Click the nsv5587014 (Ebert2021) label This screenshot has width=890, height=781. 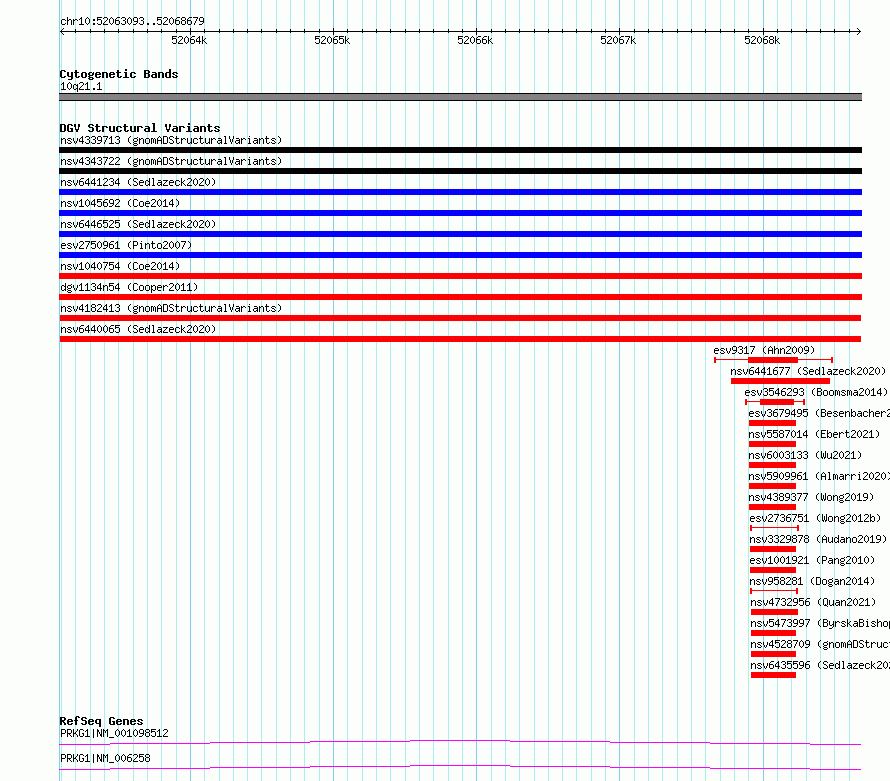pyautogui.click(x=814, y=434)
